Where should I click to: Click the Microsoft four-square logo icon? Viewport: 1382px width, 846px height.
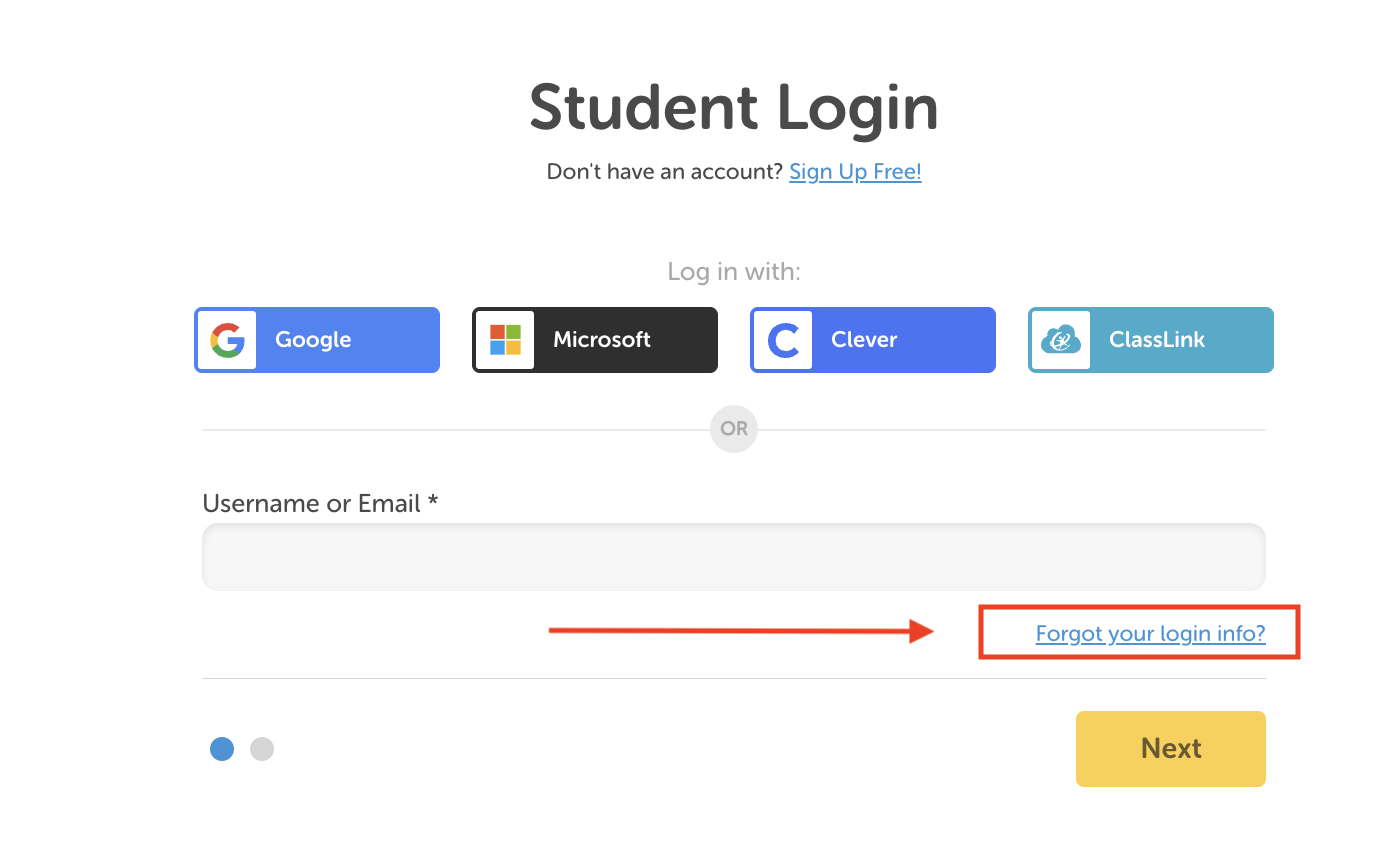(x=504, y=340)
